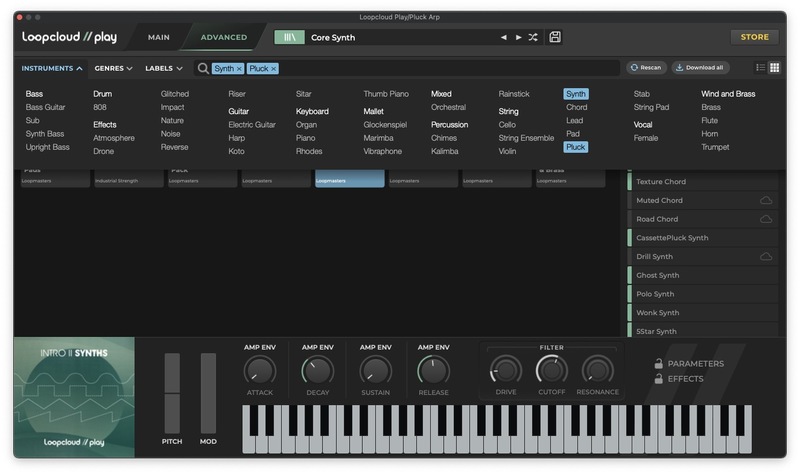Screen dimensions: 800x474
Task: Click the library browser icon beside Core Synth
Action: pos(289,37)
